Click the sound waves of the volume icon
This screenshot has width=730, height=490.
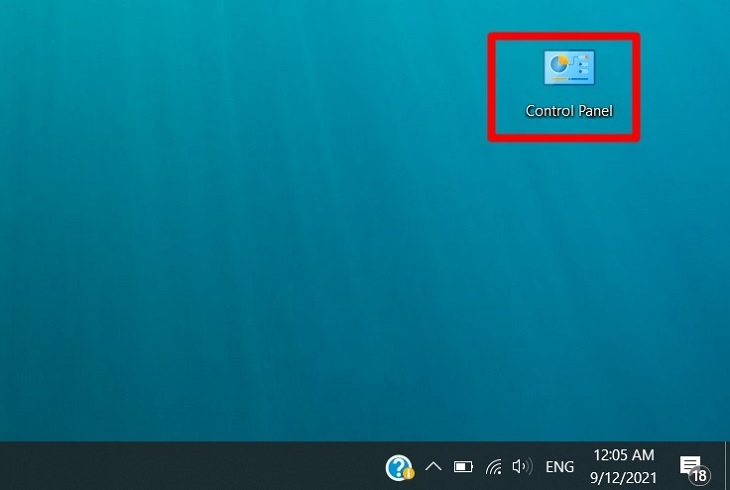tap(526, 466)
